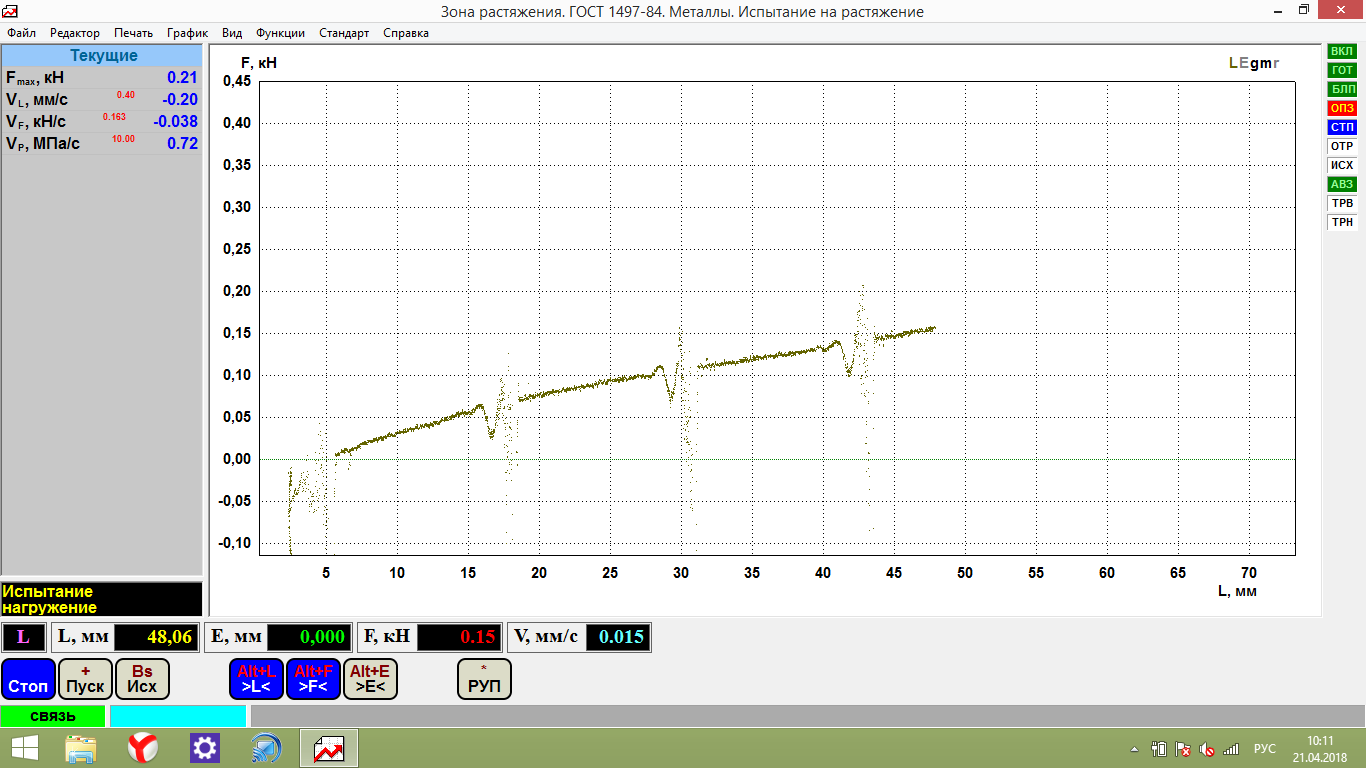Open the Вид menu
Screen dimensions: 1366x768
[x=232, y=33]
